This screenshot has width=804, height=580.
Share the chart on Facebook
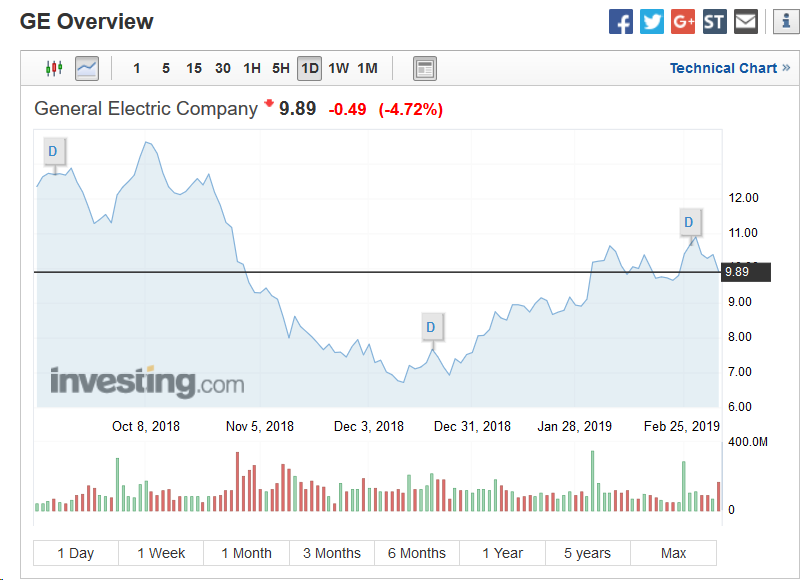620,22
